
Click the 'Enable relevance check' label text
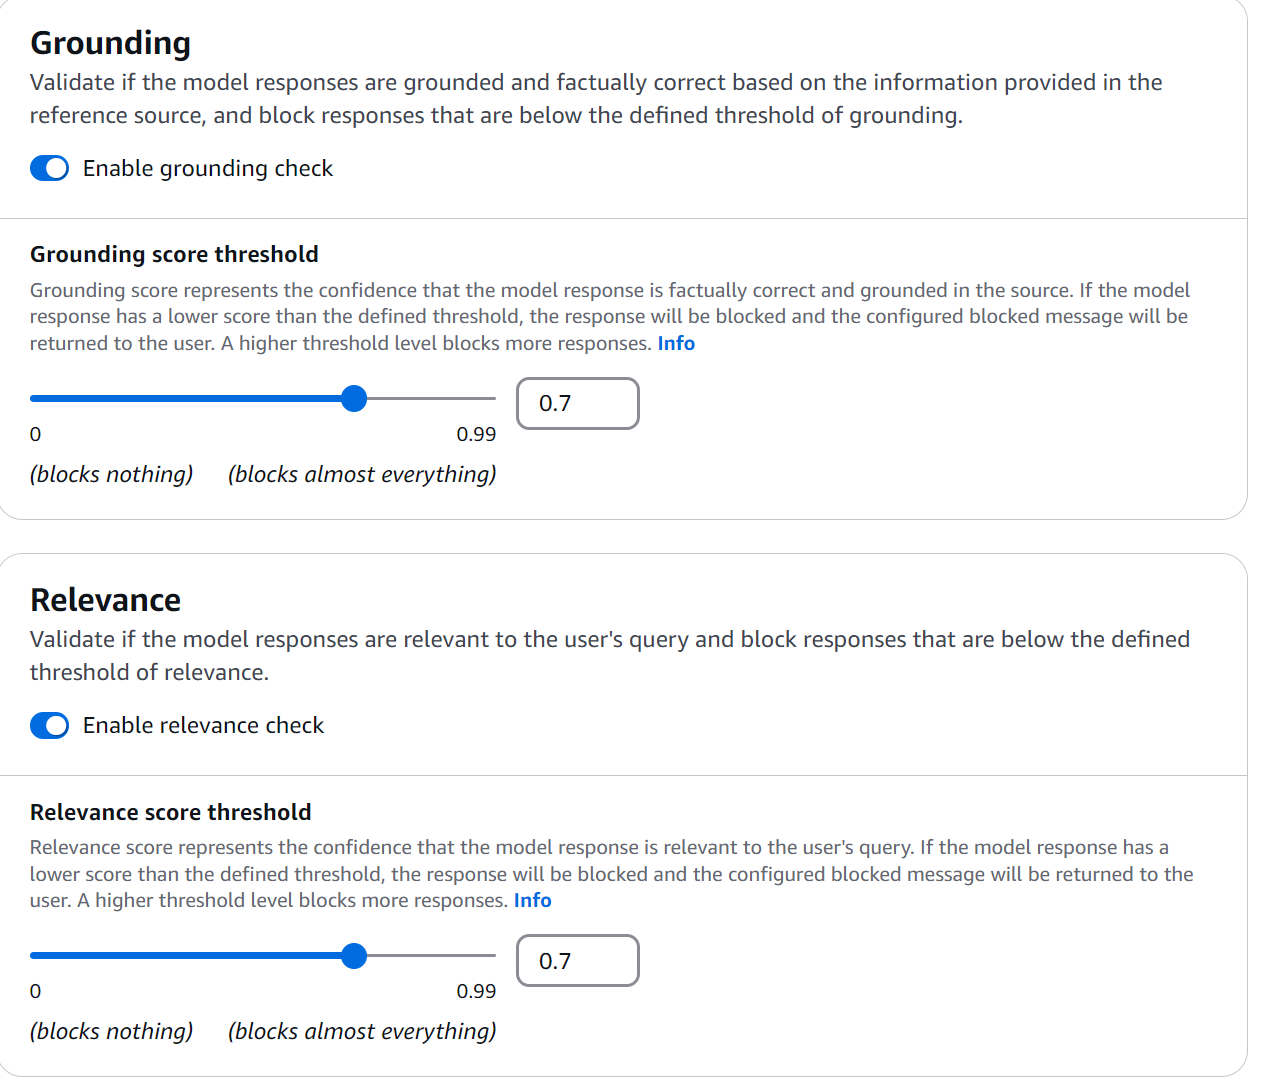203,725
